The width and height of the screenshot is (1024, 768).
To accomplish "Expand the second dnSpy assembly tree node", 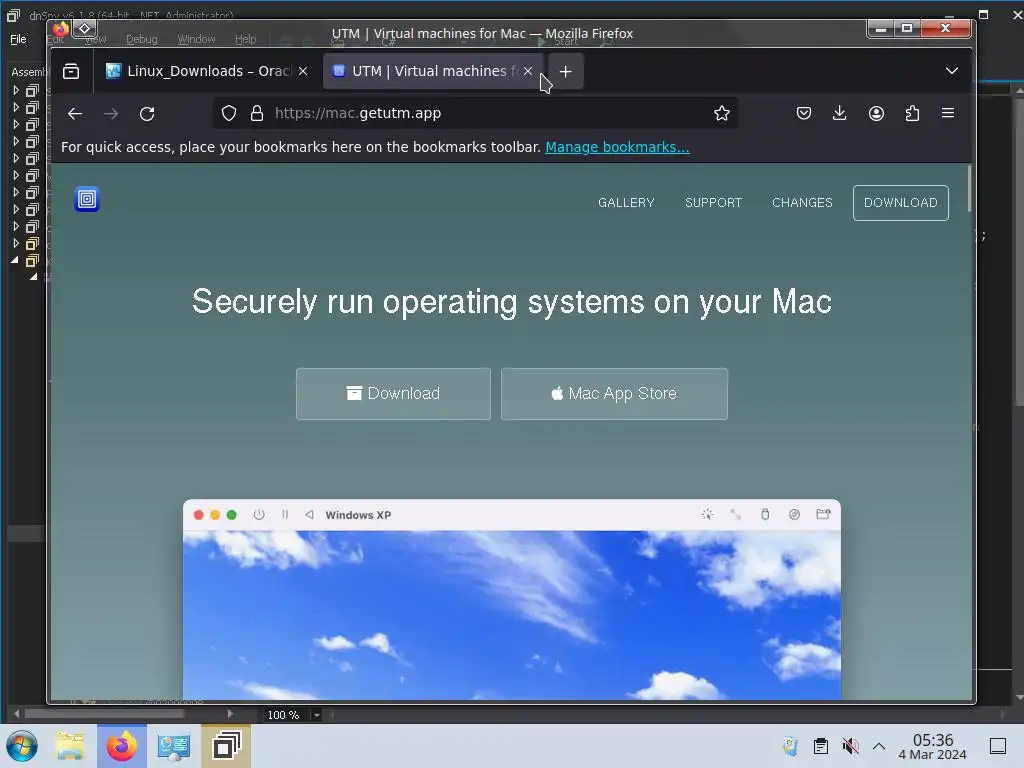I will 16,107.
